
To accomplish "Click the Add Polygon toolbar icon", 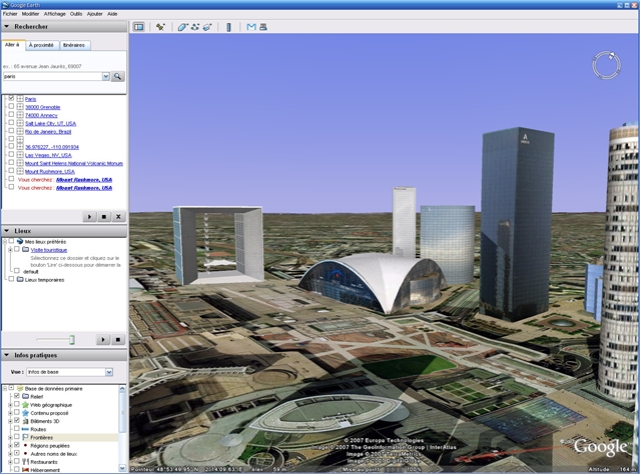I will pos(182,27).
